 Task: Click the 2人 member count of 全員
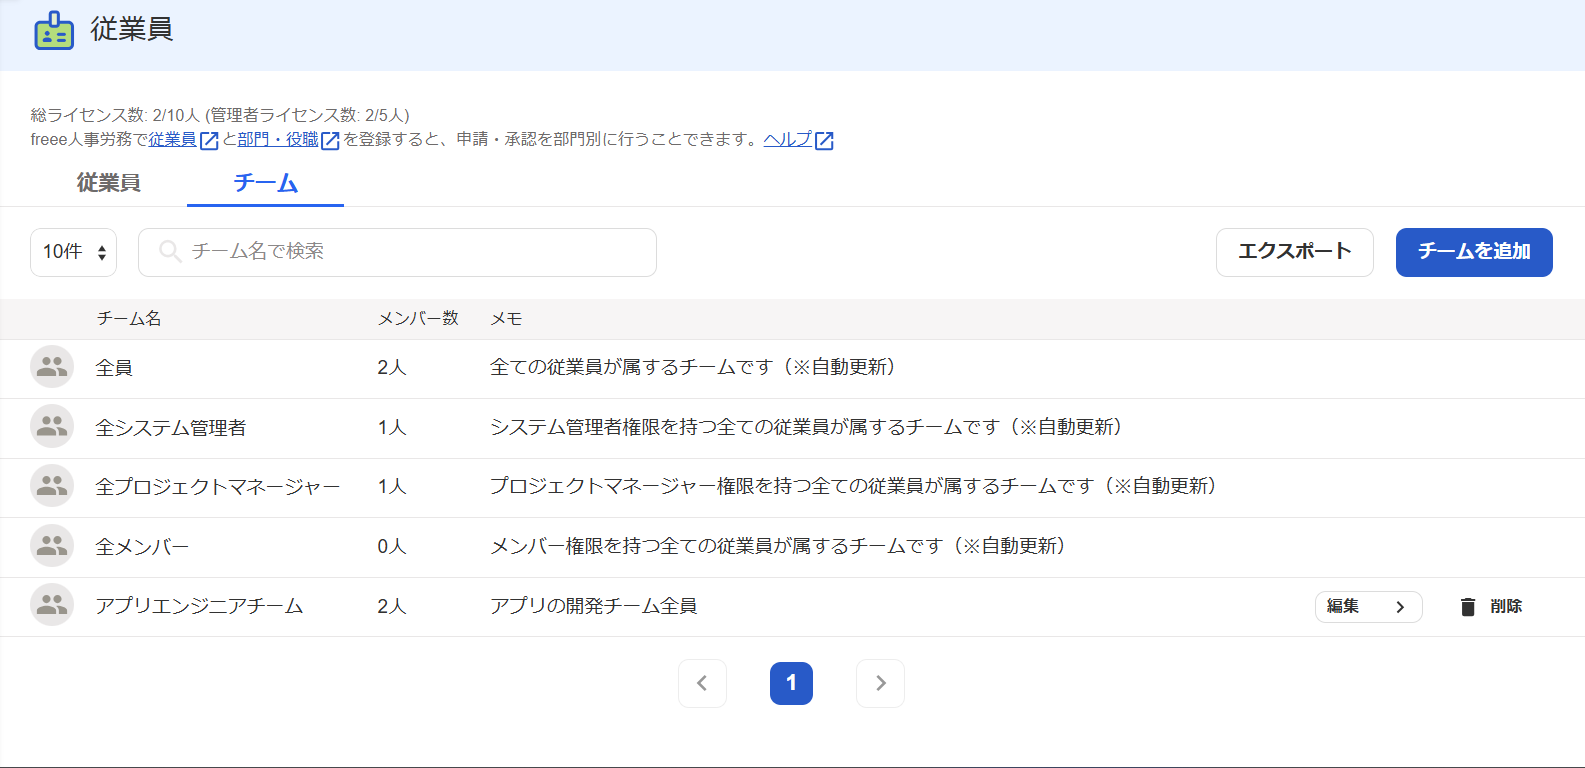coord(392,368)
